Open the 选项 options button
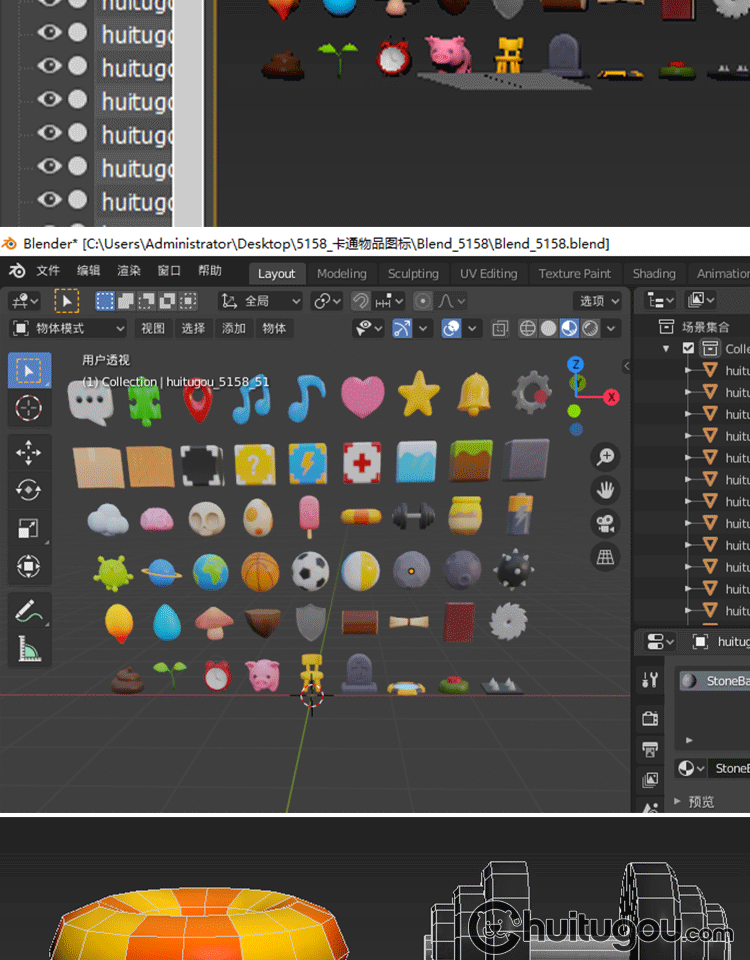The image size is (750, 960). pos(597,301)
